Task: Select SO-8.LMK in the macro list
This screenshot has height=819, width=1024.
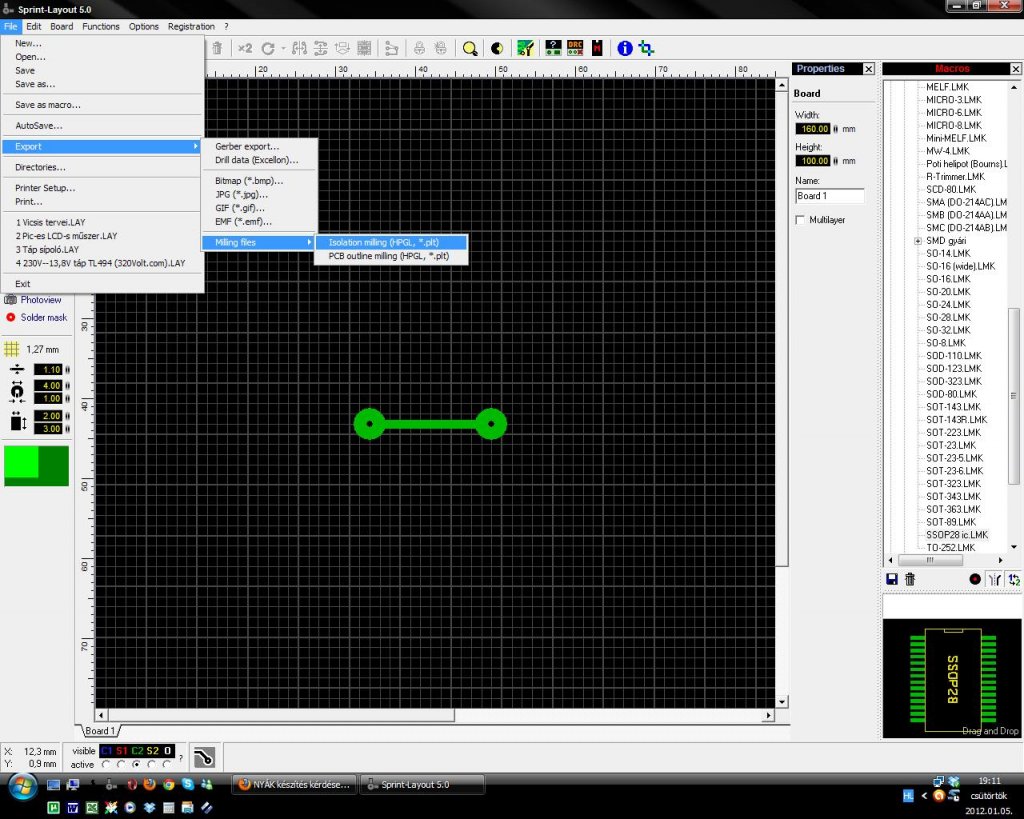Action: pyautogui.click(x=945, y=343)
